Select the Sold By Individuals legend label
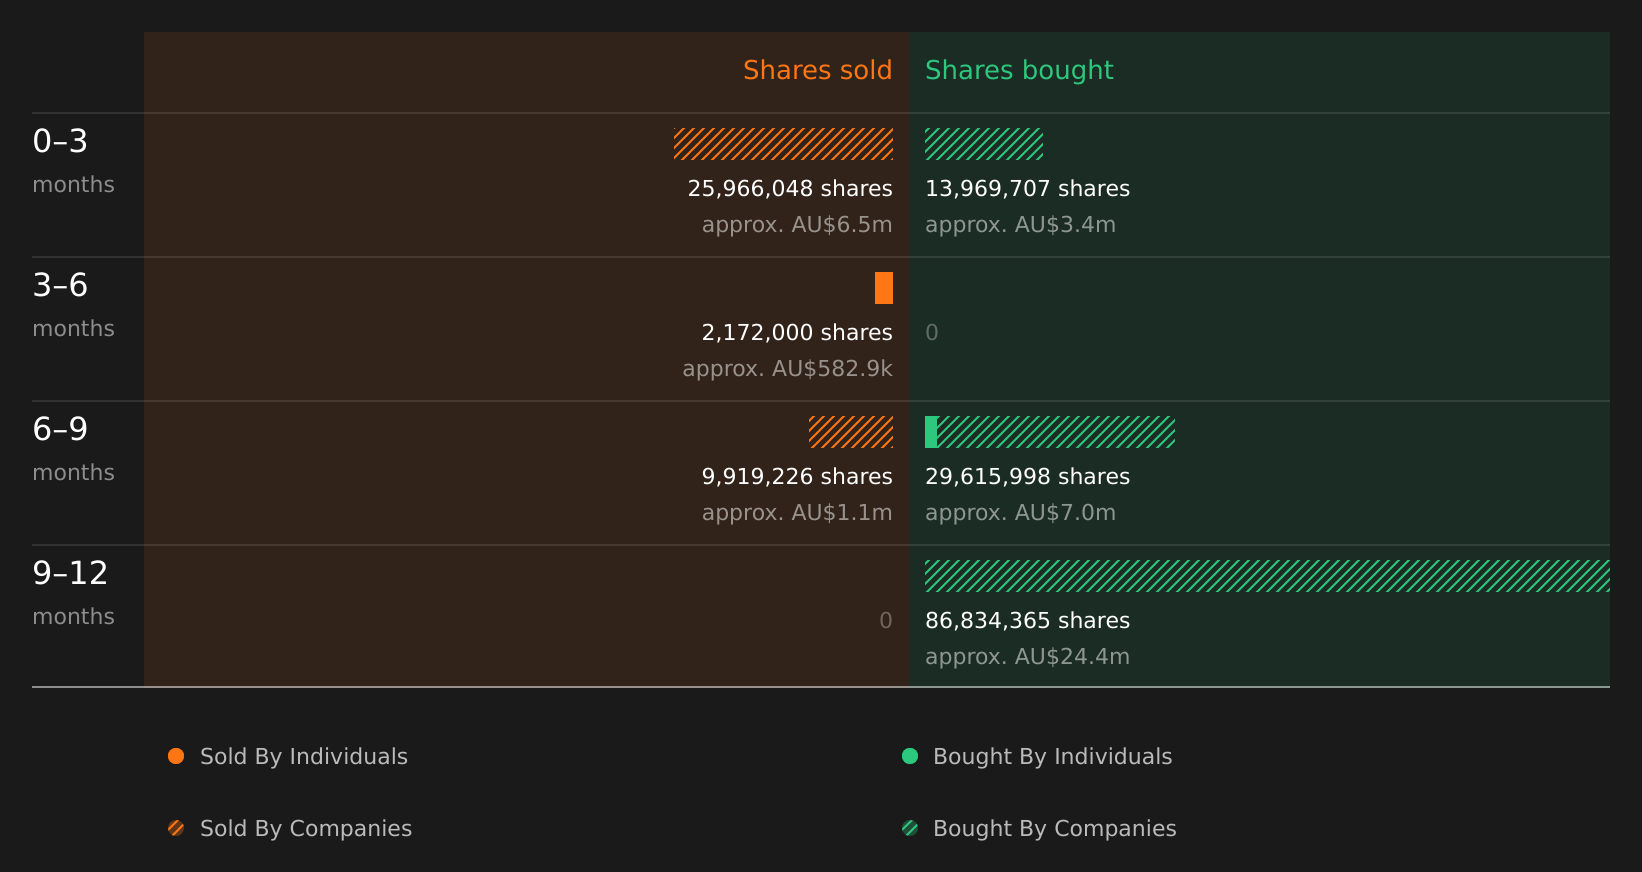Screen dimensions: 1642x872 point(304,757)
